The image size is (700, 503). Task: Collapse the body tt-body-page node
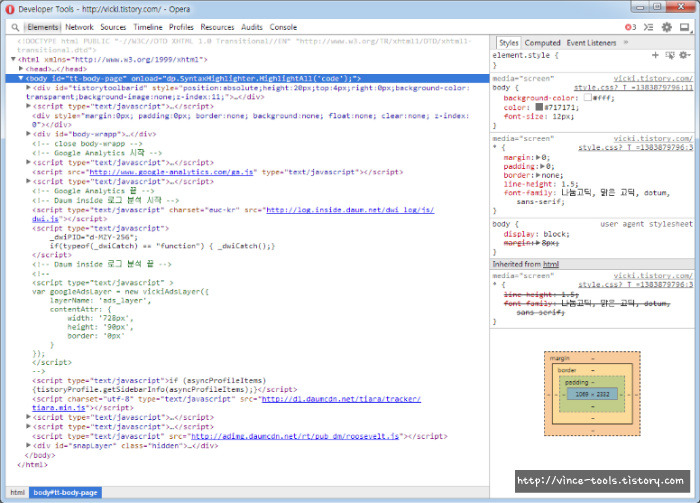pos(21,78)
